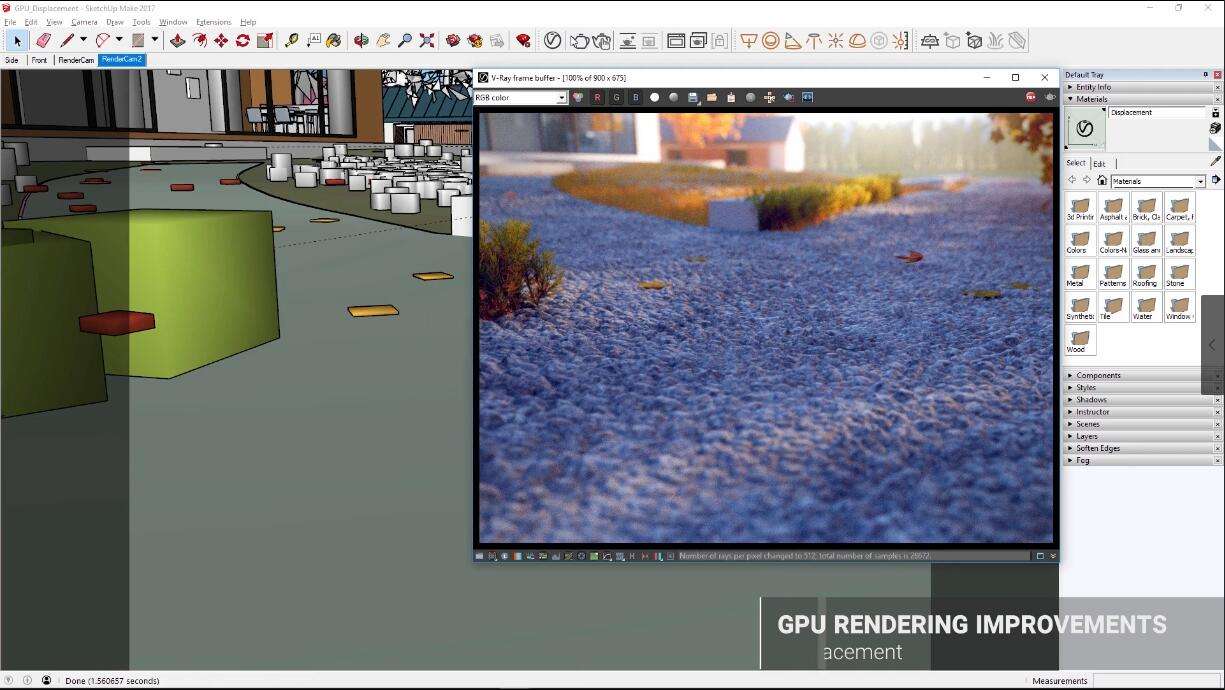Select the Push/Pull tool
Viewport: 1225px width, 690px height.
click(177, 41)
